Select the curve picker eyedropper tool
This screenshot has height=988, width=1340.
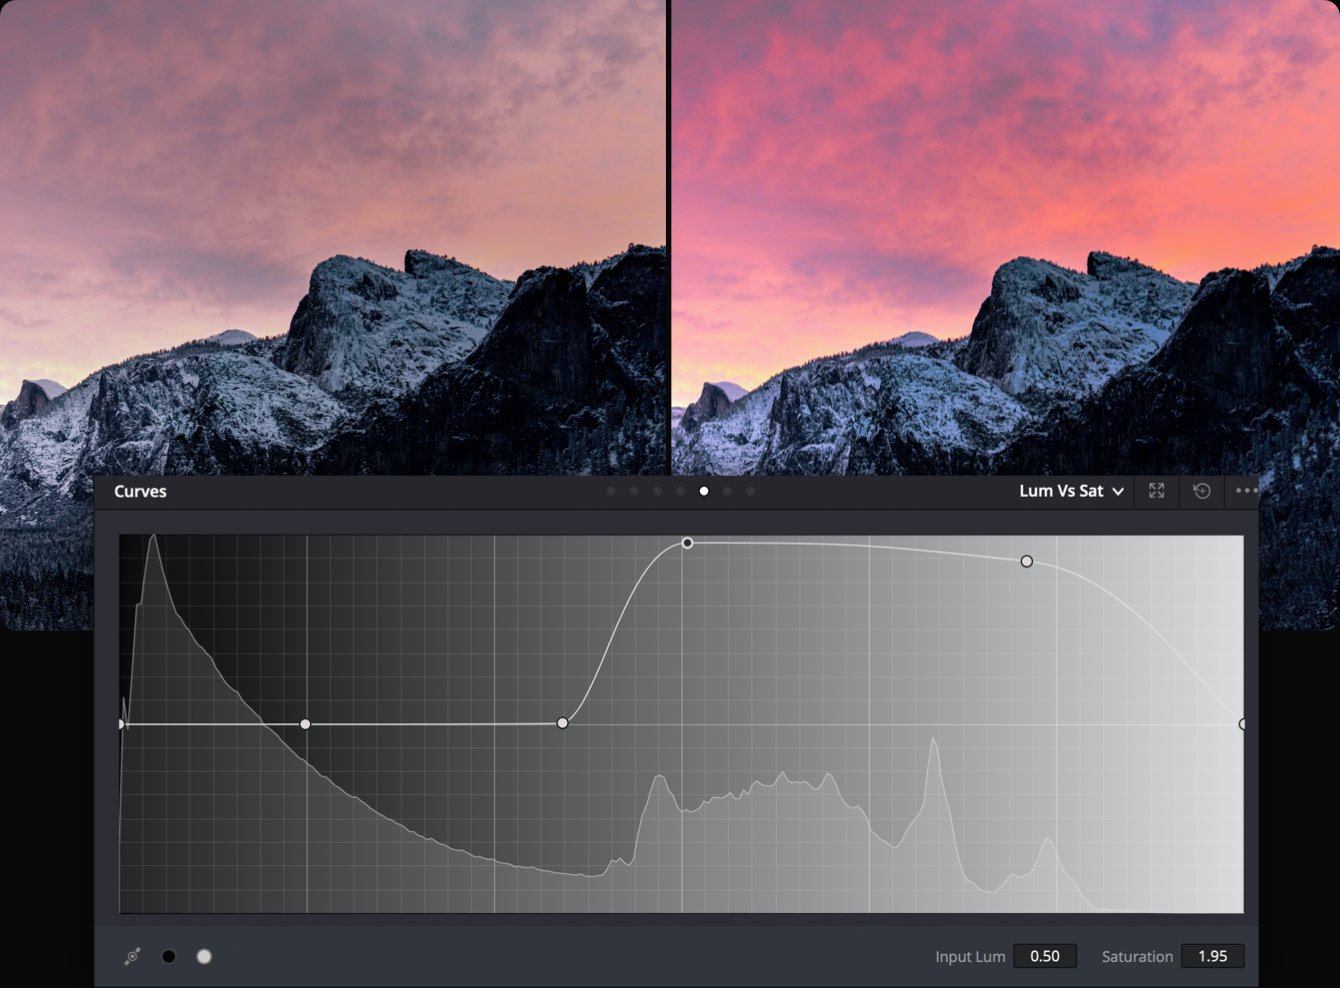tap(133, 956)
